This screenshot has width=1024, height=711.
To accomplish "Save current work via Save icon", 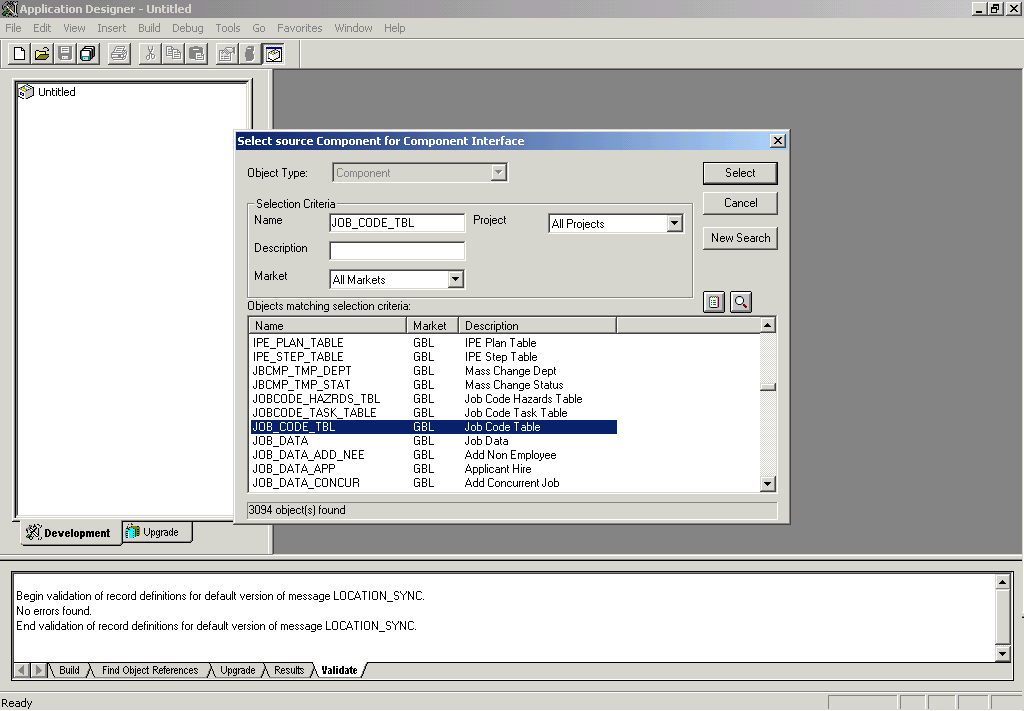I will (x=64, y=53).
